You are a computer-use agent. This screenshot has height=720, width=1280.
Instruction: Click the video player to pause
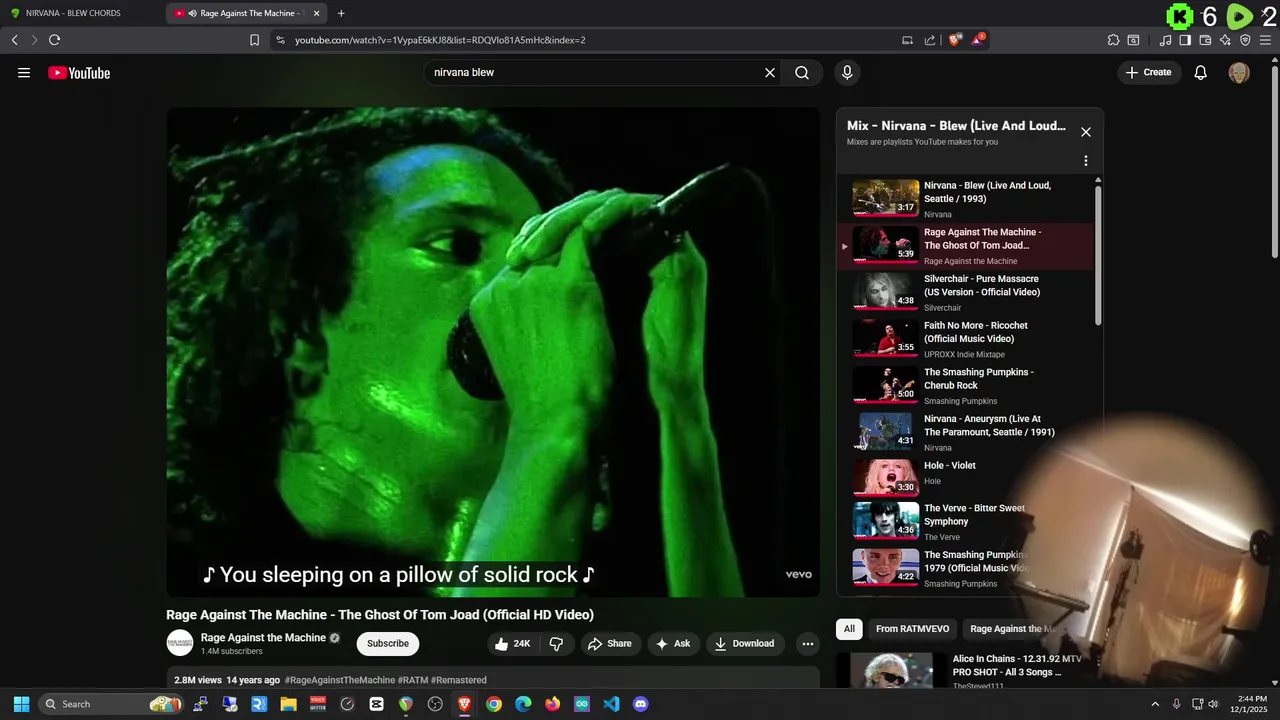click(x=493, y=352)
